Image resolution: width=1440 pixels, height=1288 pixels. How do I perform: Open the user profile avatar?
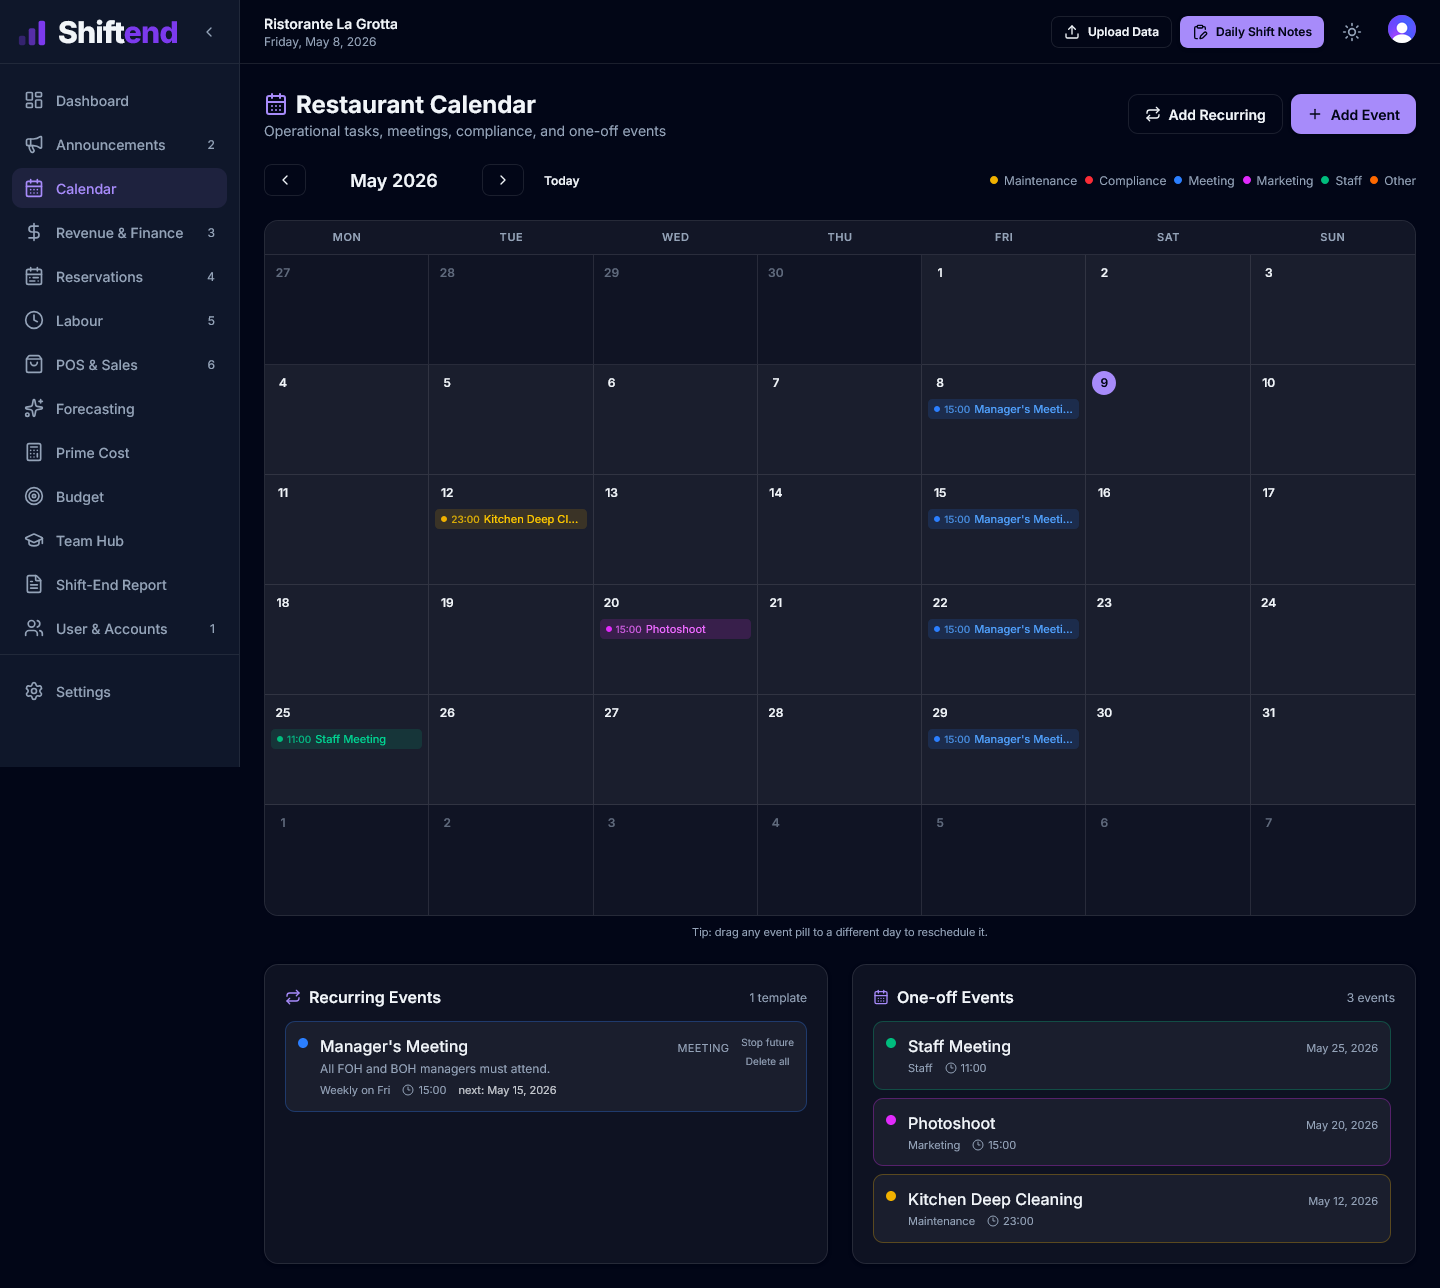pyautogui.click(x=1402, y=30)
